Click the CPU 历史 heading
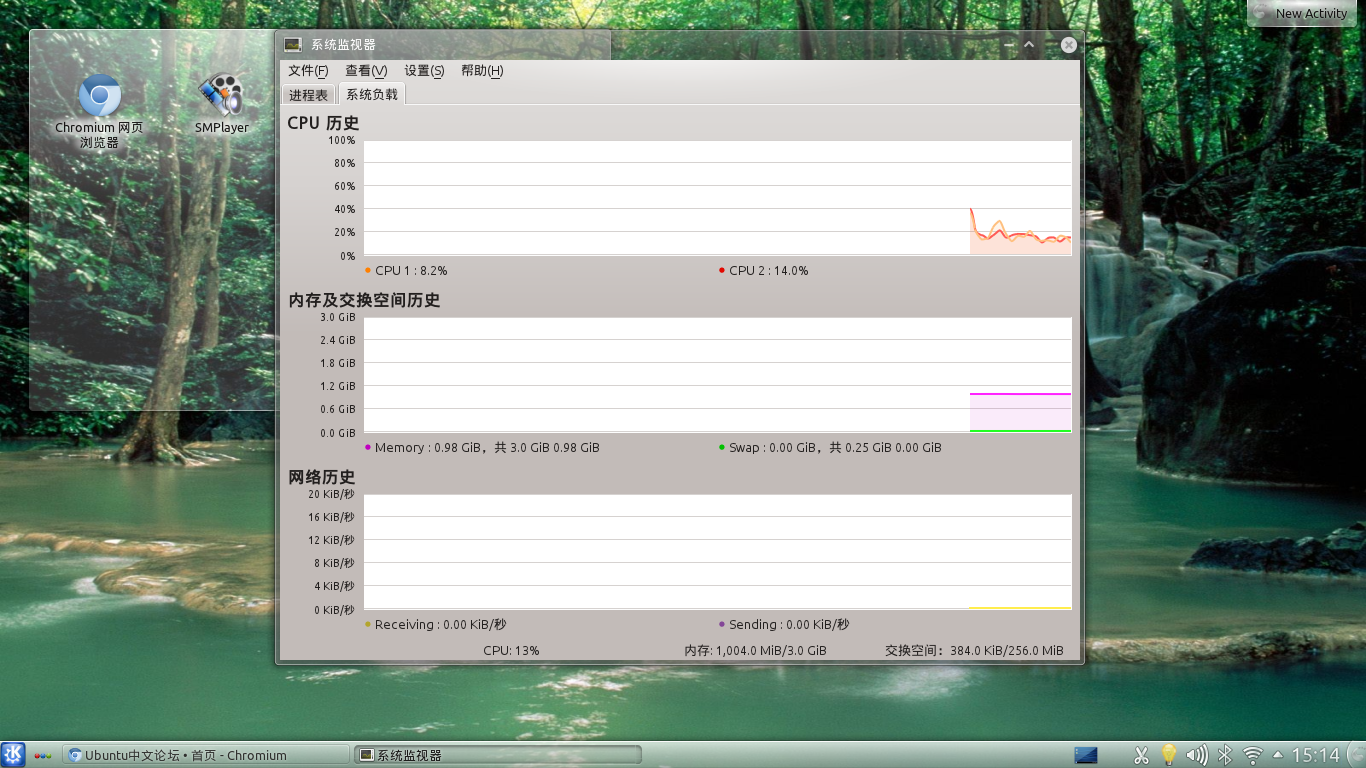This screenshot has width=1366, height=768. pyautogui.click(x=323, y=123)
